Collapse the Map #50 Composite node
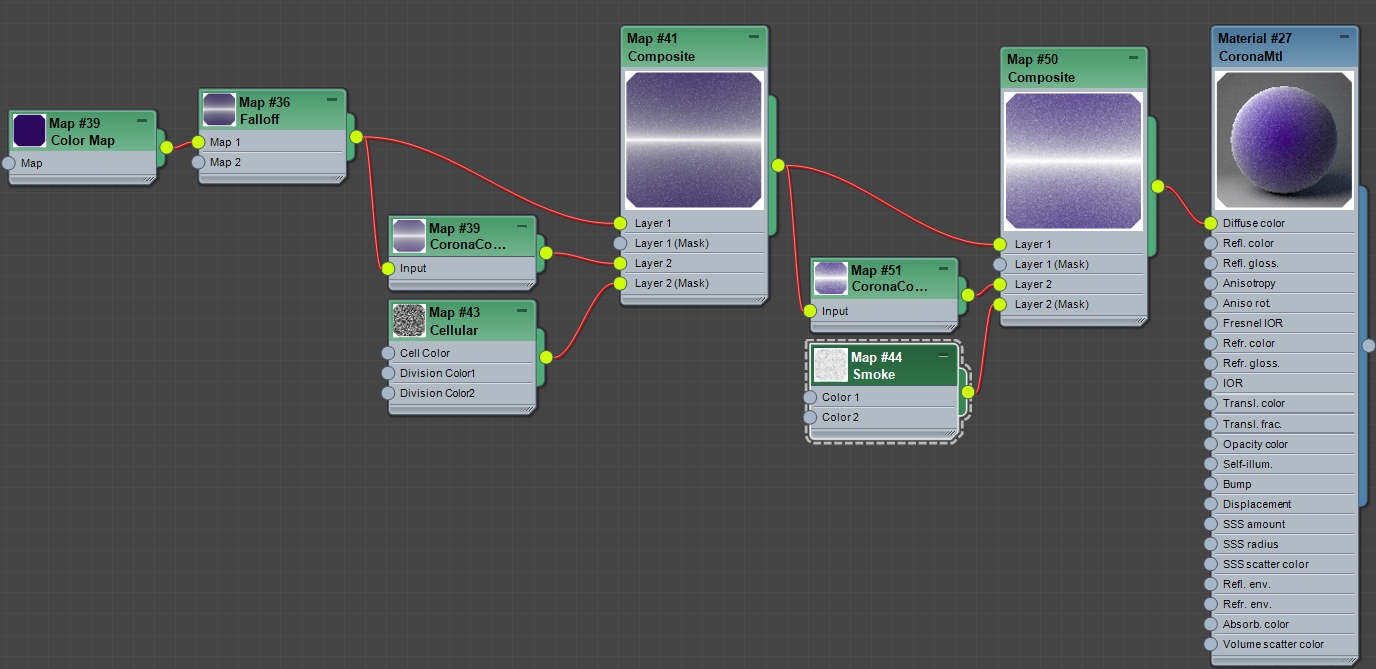1376x669 pixels. pos(1133,58)
